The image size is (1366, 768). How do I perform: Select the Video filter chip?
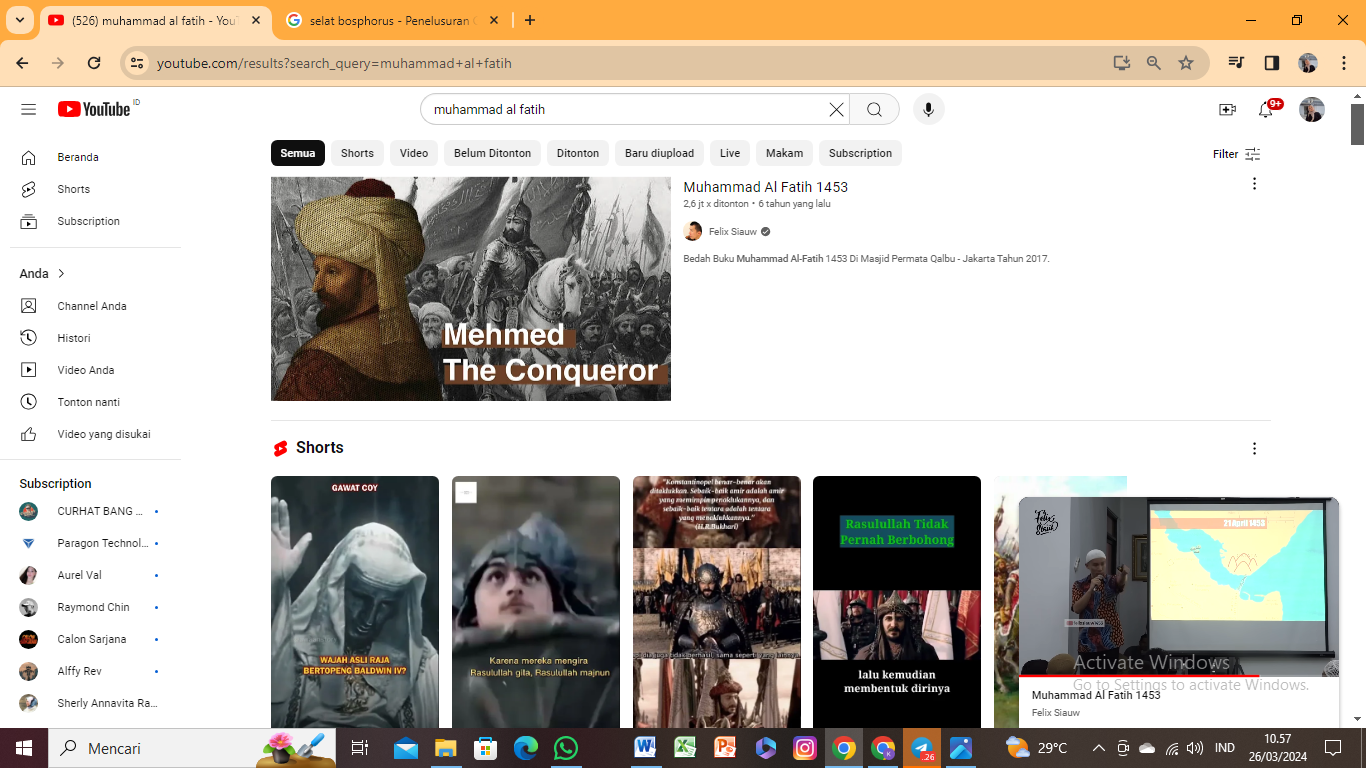click(x=414, y=153)
